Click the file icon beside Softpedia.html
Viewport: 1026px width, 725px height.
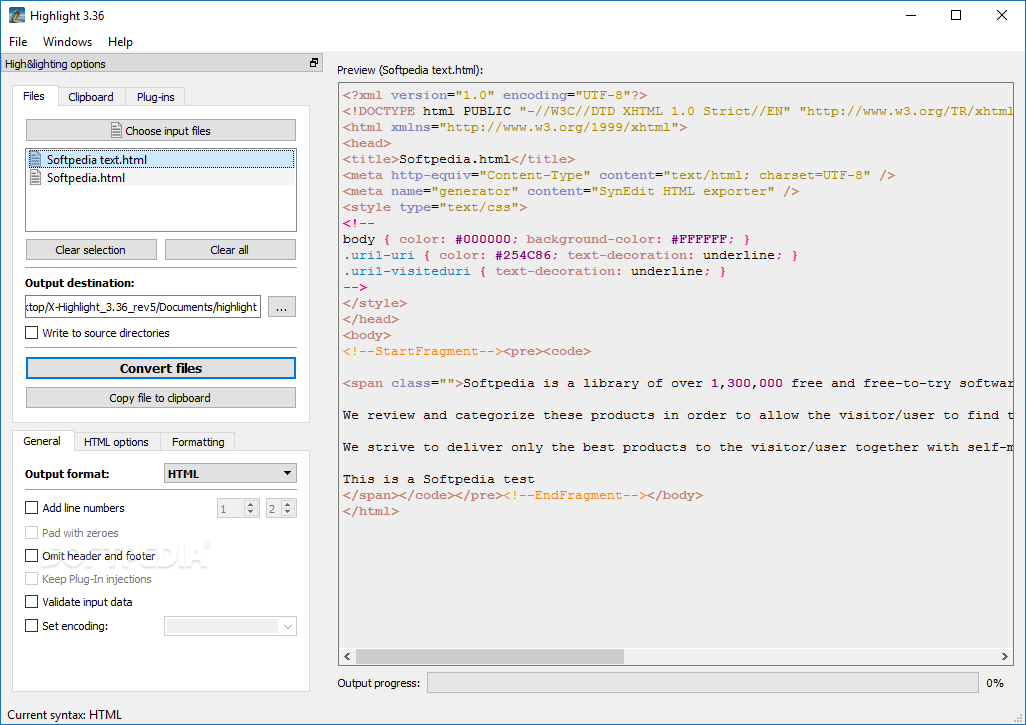coord(36,177)
